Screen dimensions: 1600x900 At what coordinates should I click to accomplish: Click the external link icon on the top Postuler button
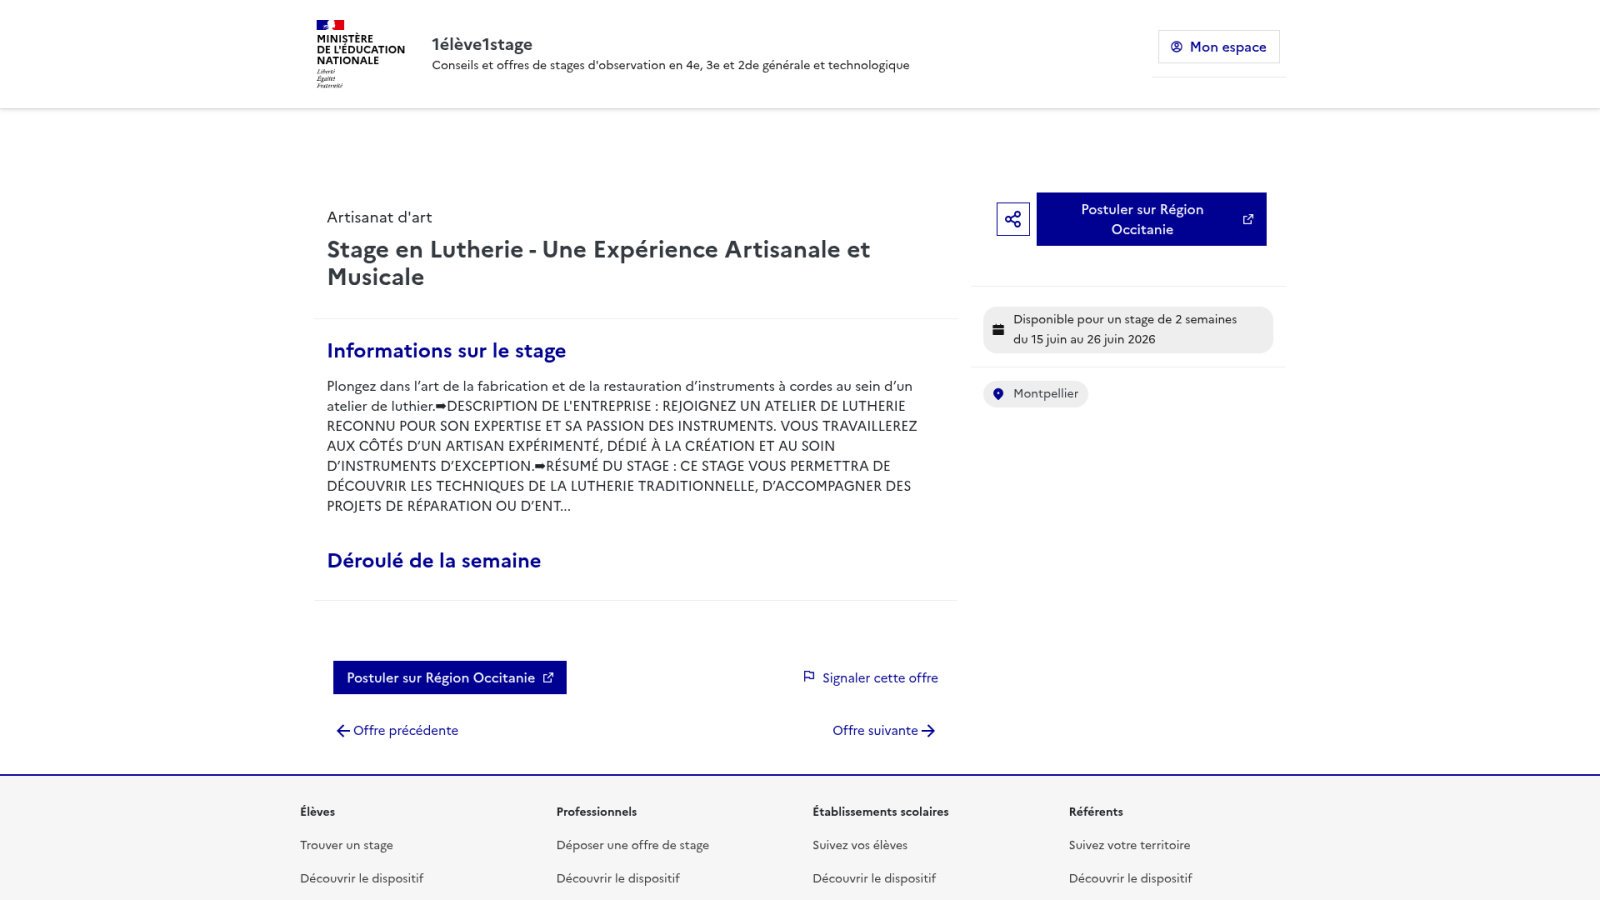[x=1248, y=219]
